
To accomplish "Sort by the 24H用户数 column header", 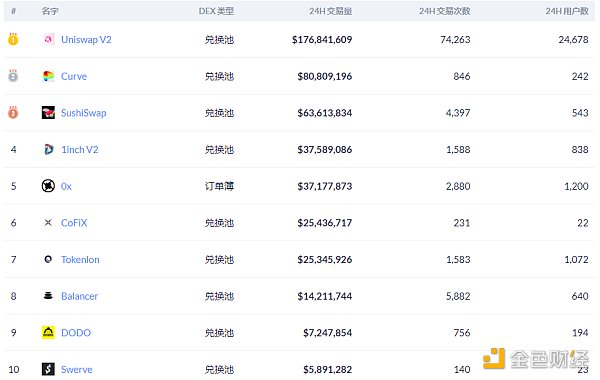I will [x=567, y=11].
